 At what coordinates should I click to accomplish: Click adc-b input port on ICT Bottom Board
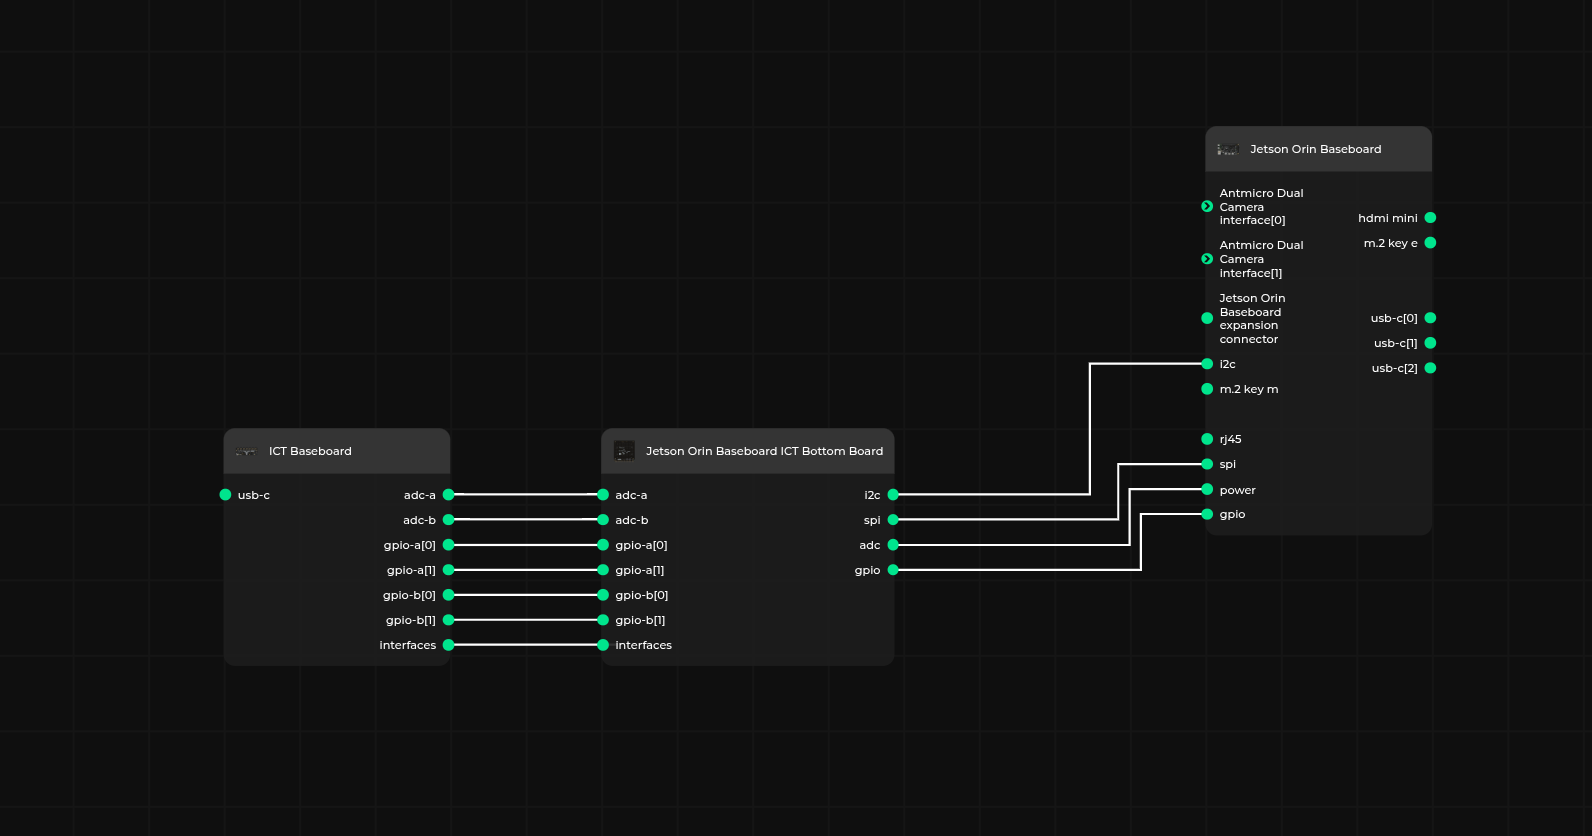click(603, 520)
